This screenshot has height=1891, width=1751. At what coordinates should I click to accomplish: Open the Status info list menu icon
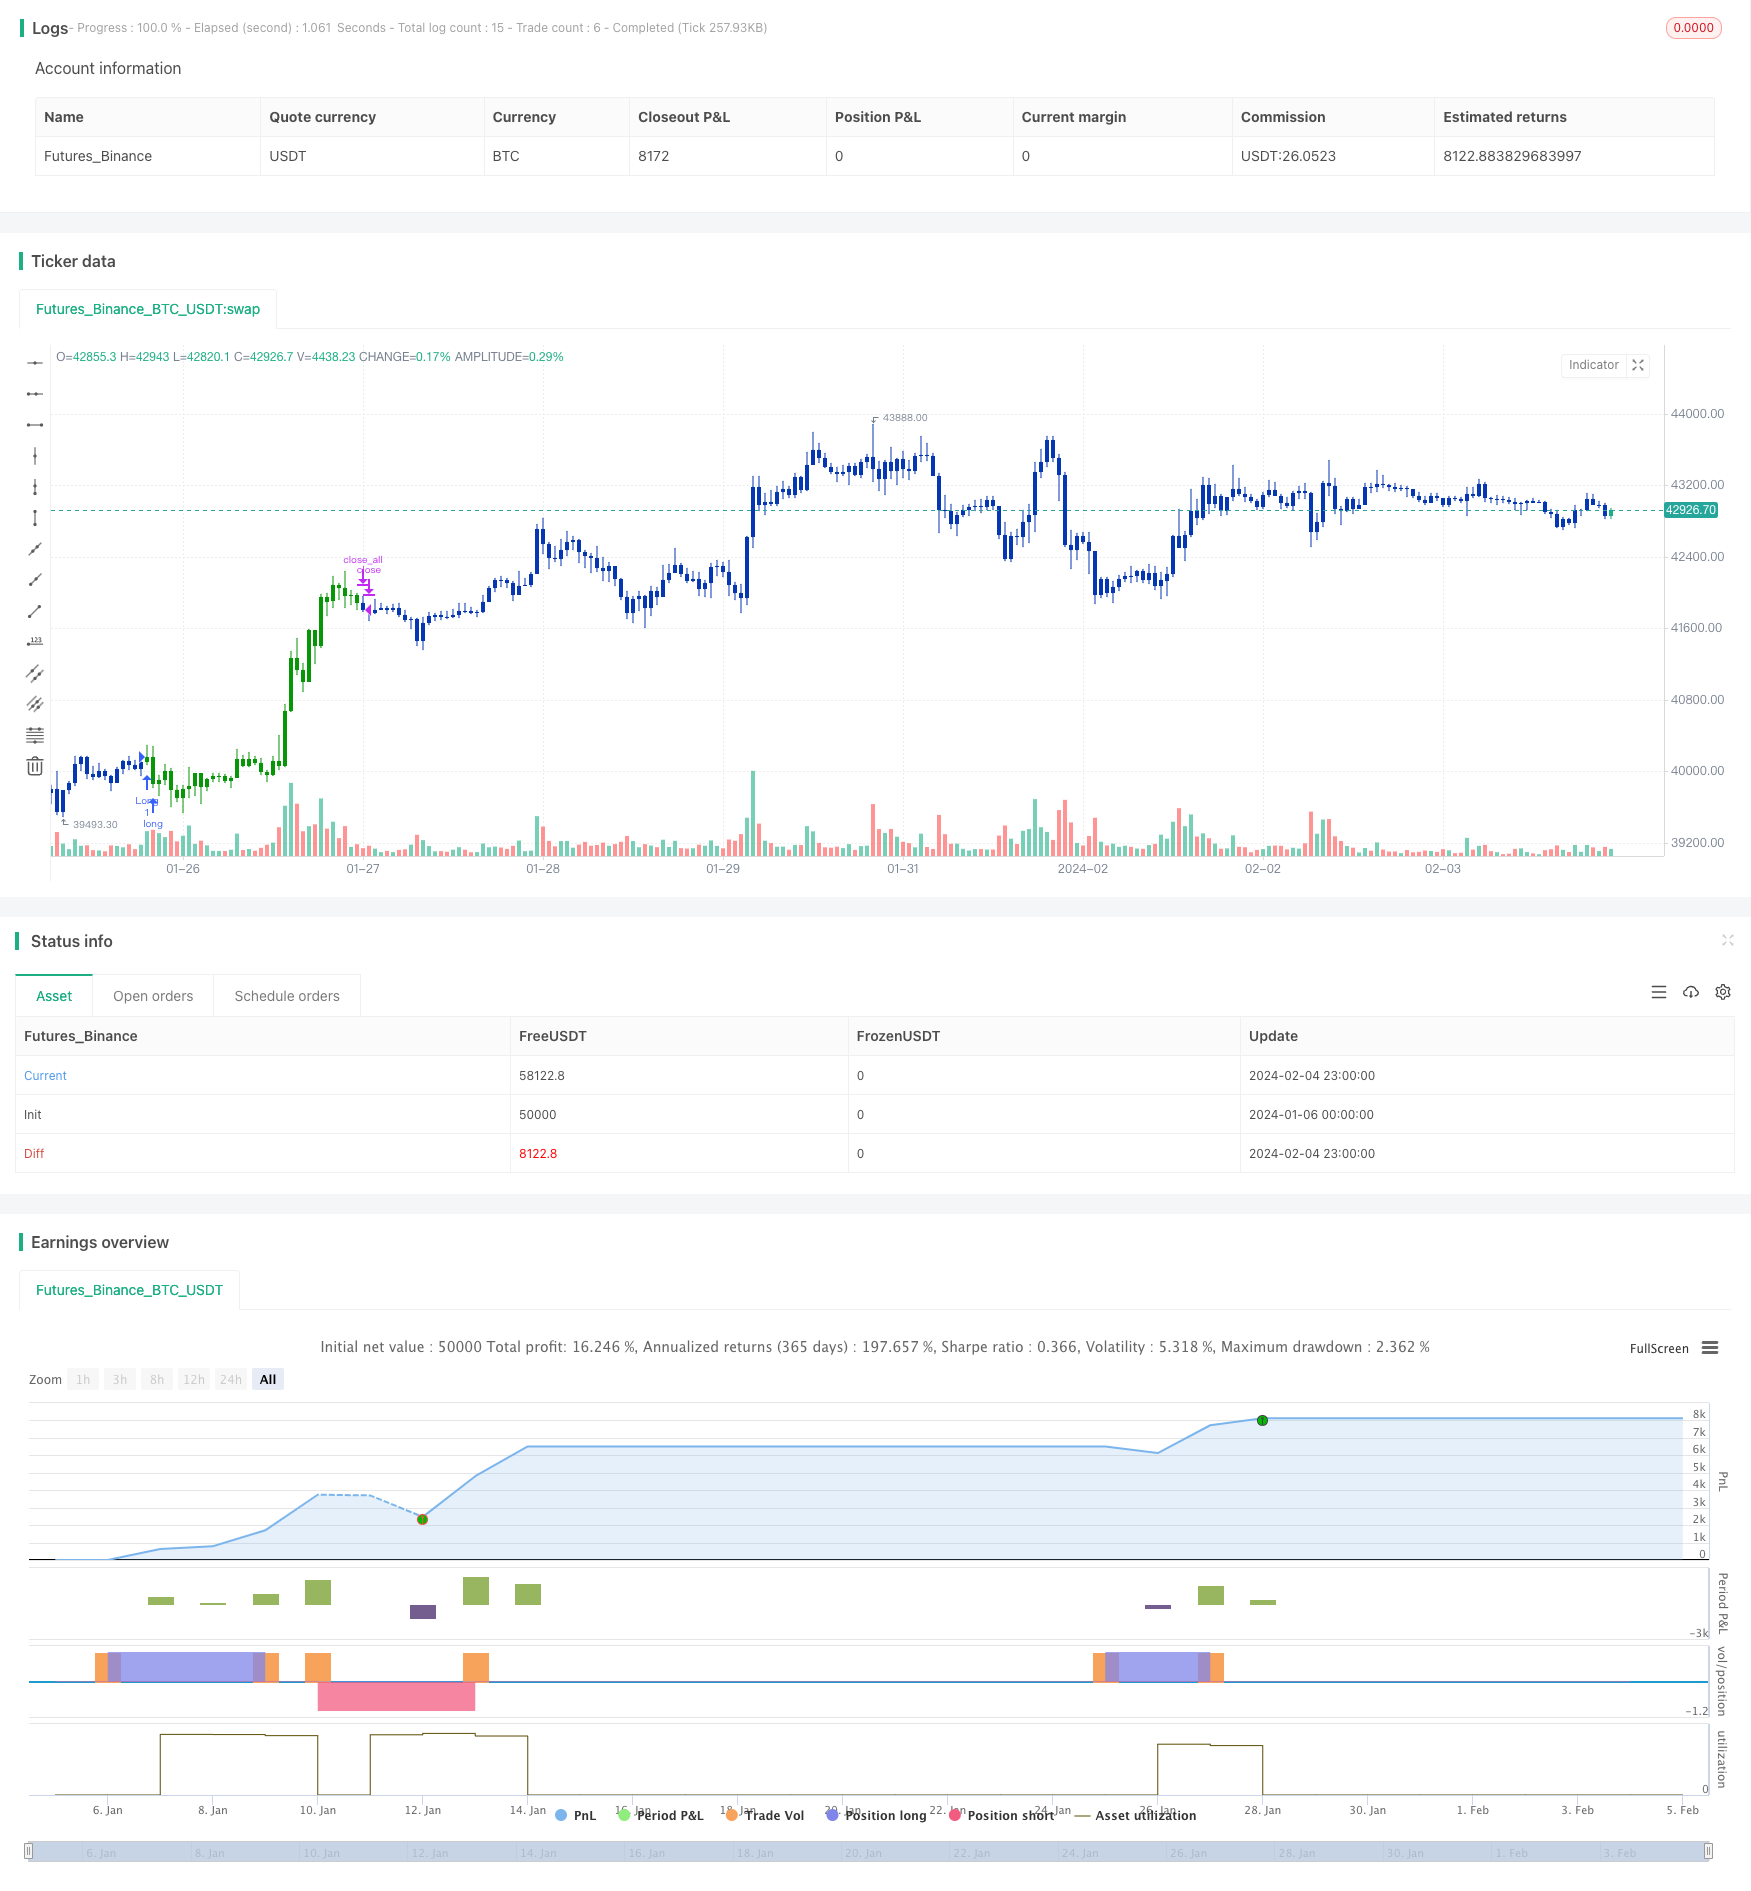[1659, 992]
